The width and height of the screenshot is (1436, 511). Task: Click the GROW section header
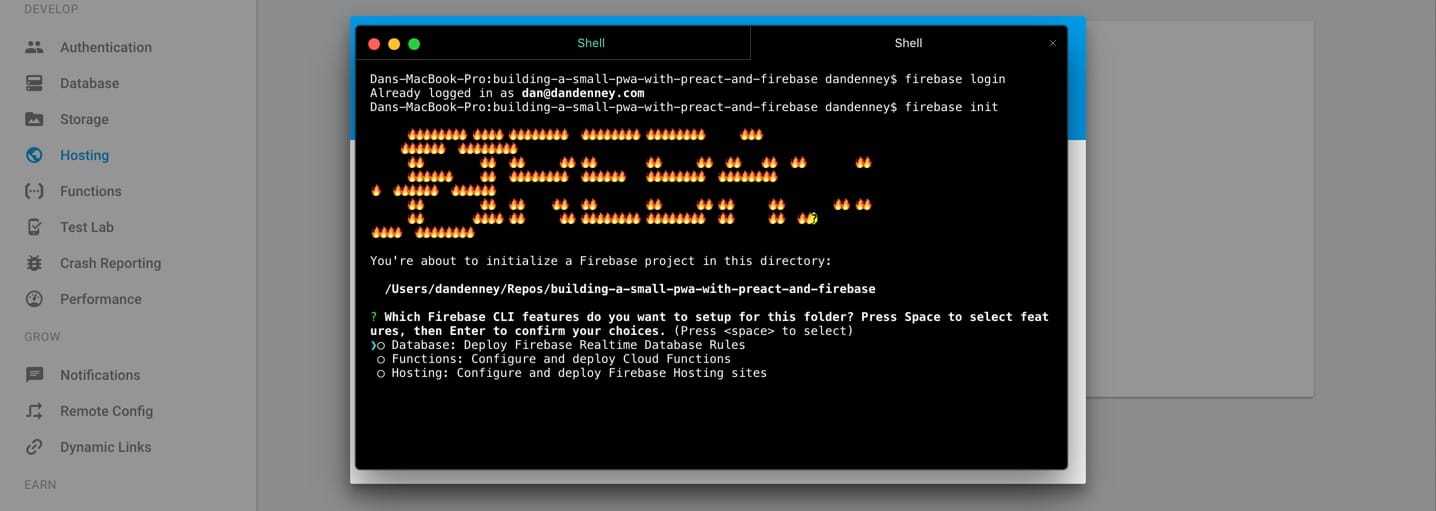click(x=42, y=337)
